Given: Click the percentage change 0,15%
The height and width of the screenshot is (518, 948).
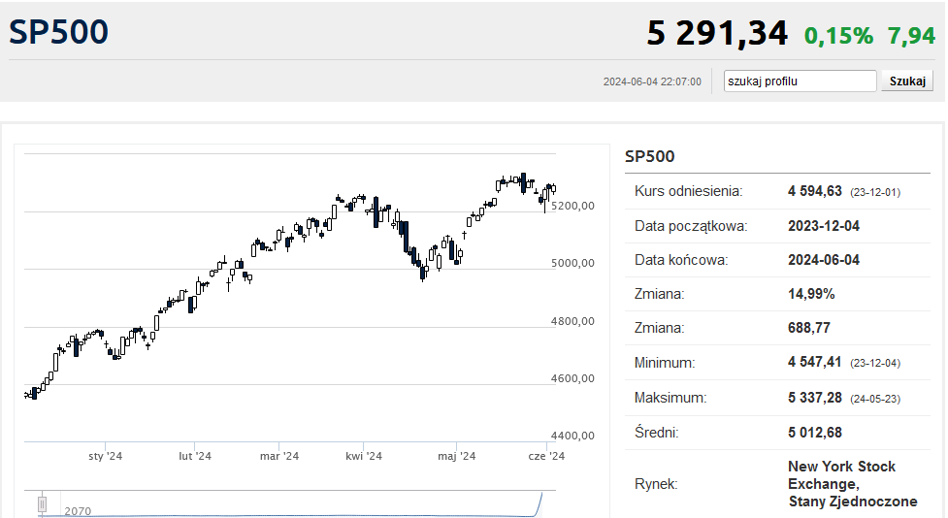Looking at the screenshot, I should tap(839, 36).
